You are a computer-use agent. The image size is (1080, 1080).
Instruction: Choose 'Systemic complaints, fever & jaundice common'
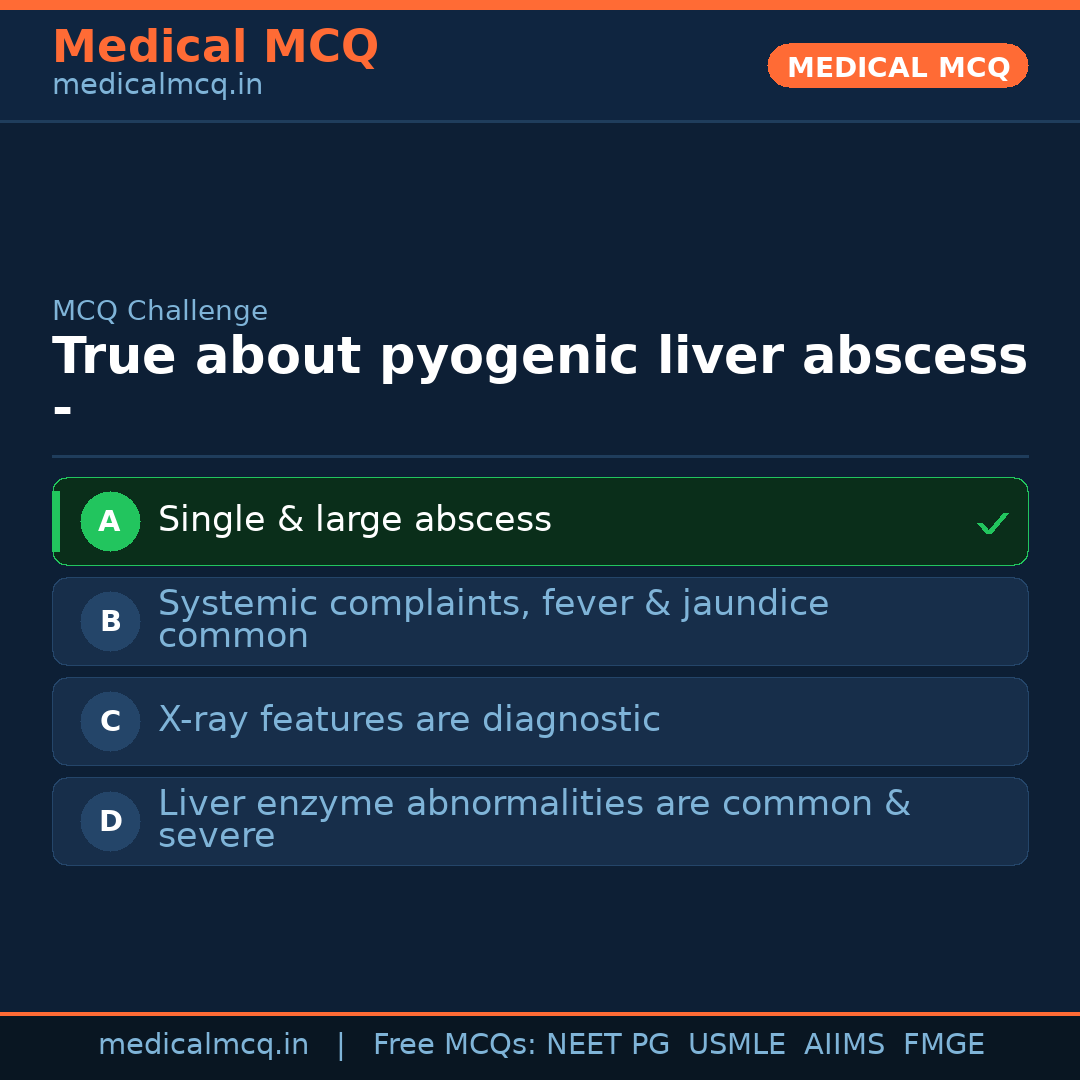tap(493, 620)
